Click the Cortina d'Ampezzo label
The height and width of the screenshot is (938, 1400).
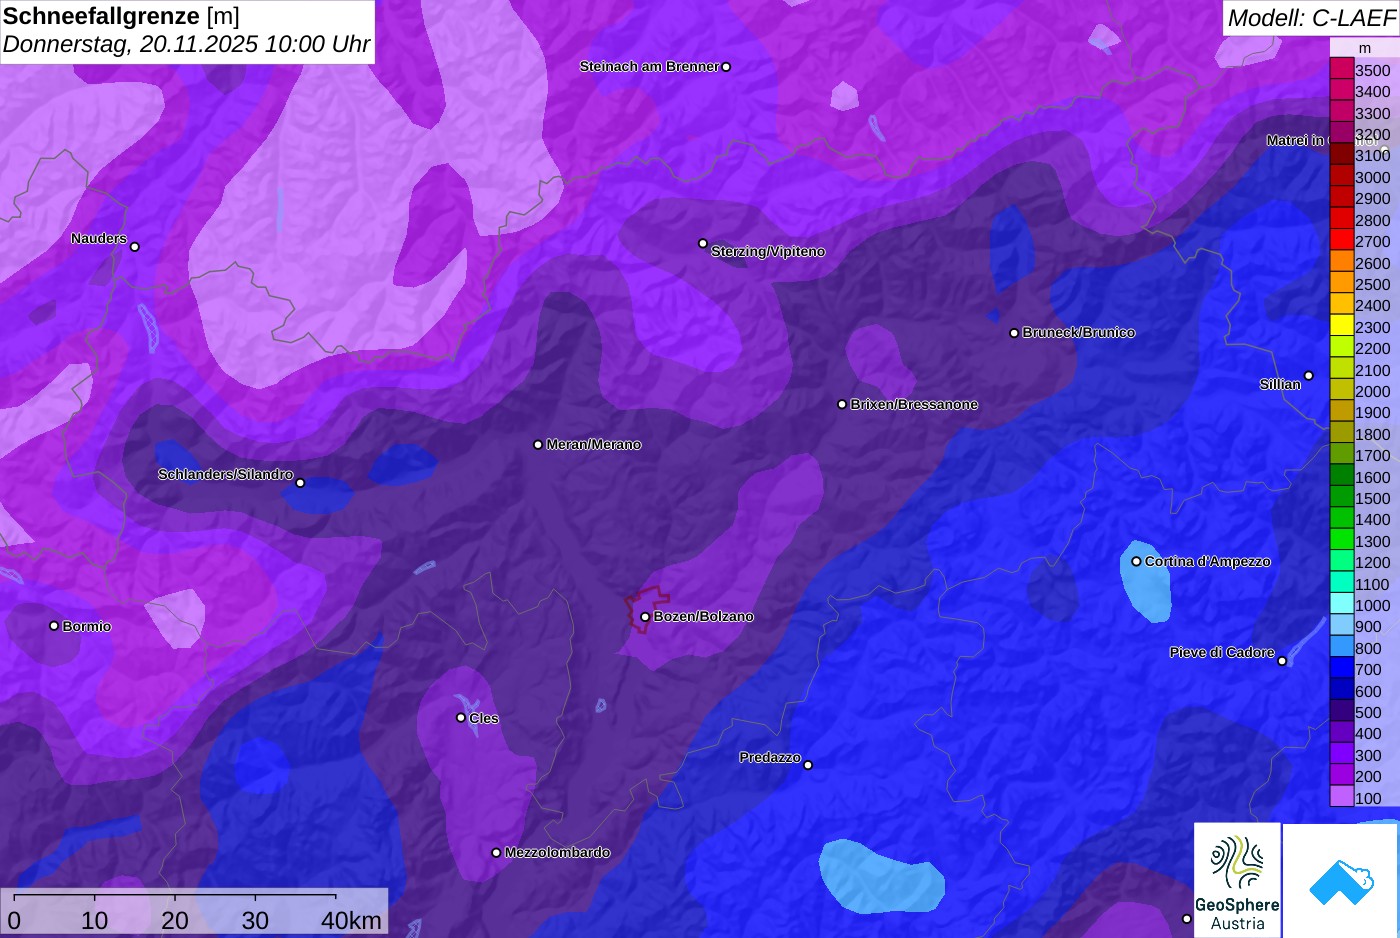click(1208, 561)
